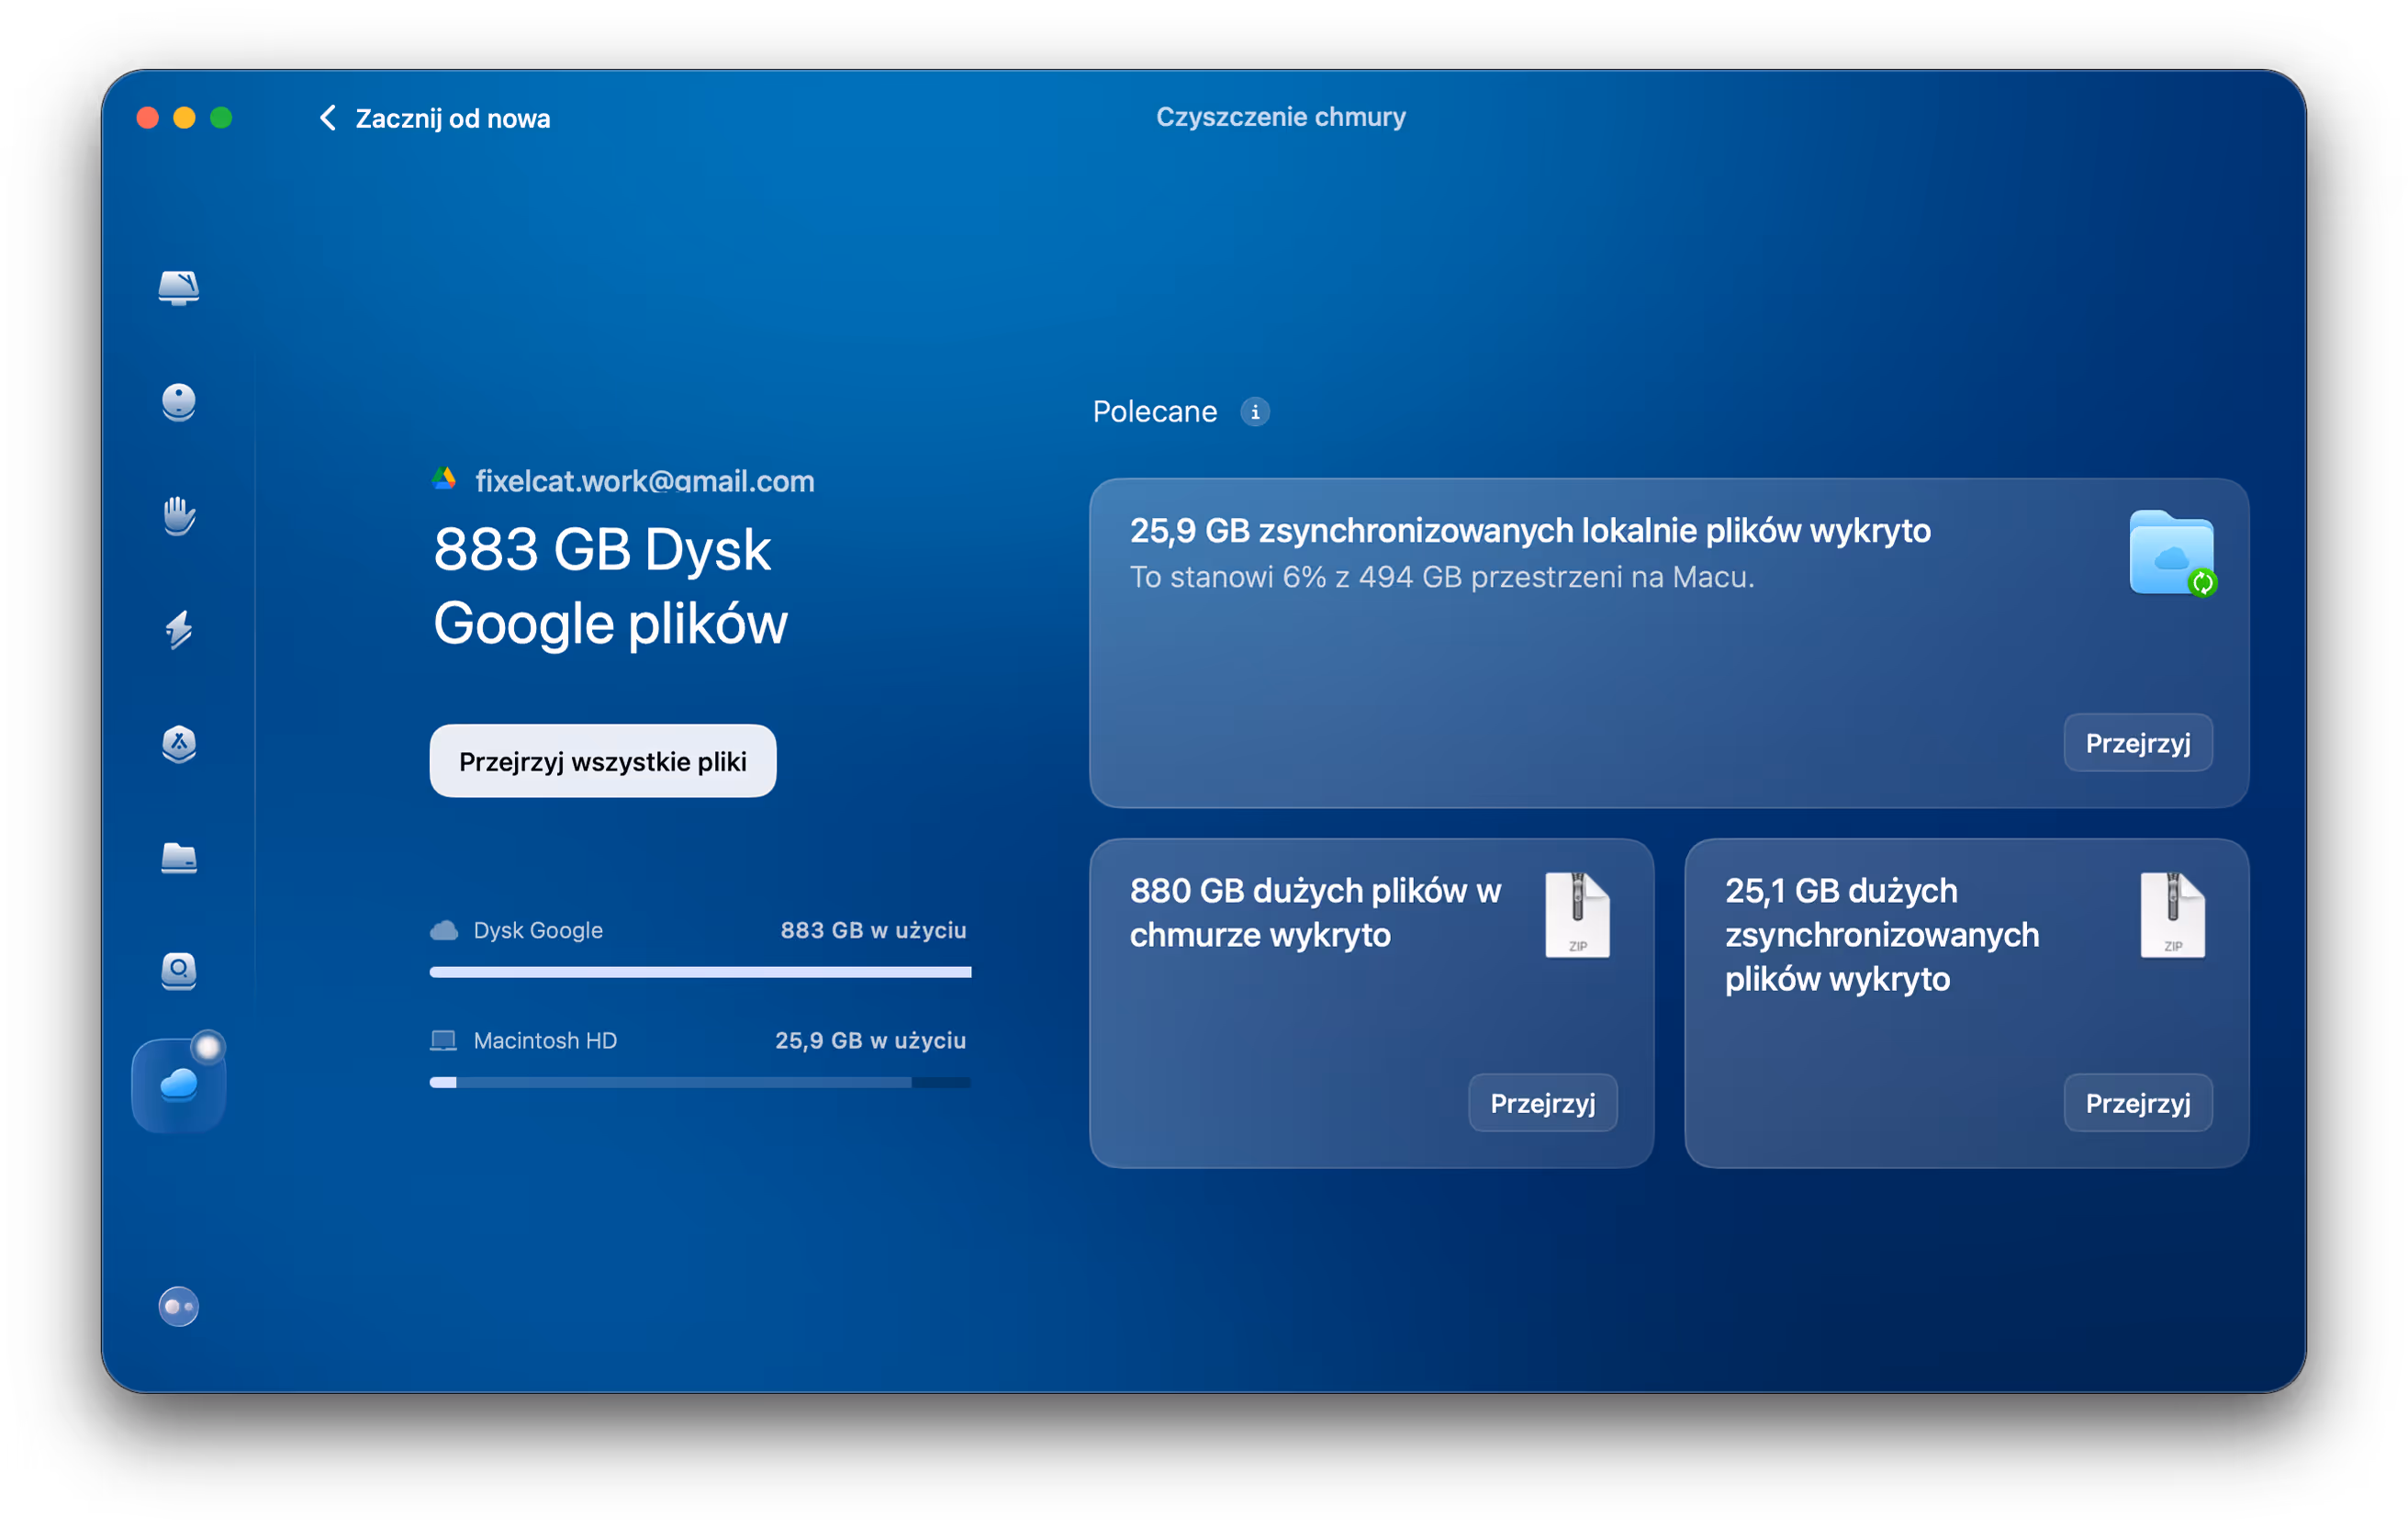Click 'Polecane' section label
Image resolution: width=2408 pixels, height=1529 pixels.
pyautogui.click(x=1155, y=412)
